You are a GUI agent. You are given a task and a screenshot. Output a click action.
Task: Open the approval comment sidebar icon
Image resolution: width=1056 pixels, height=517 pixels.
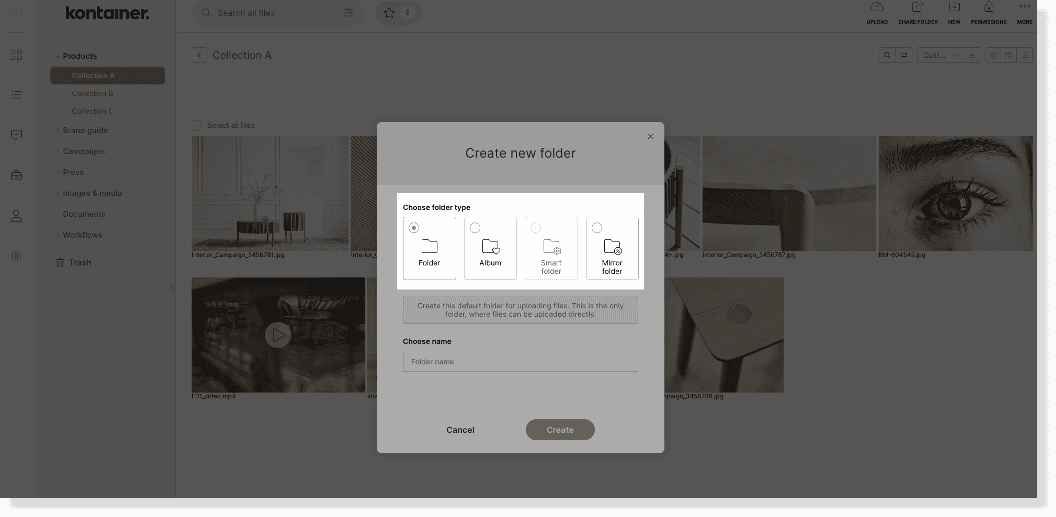coord(17,135)
